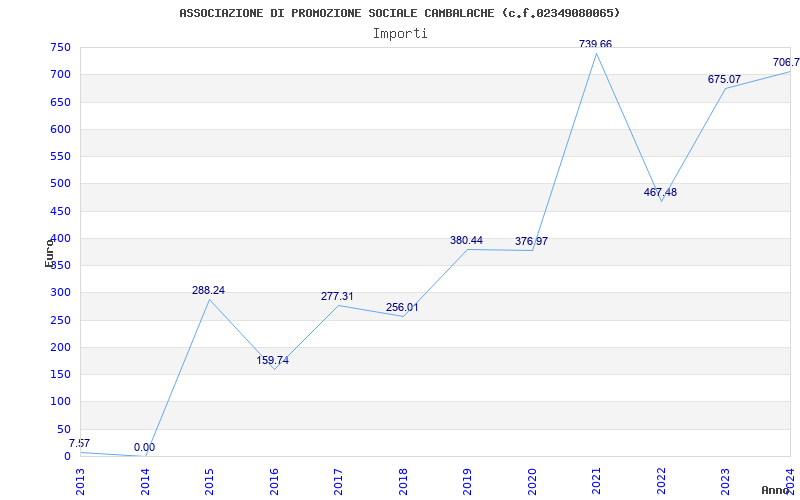Click the 2020 x-axis year label
This screenshot has height=500, width=800.
pyautogui.click(x=532, y=481)
